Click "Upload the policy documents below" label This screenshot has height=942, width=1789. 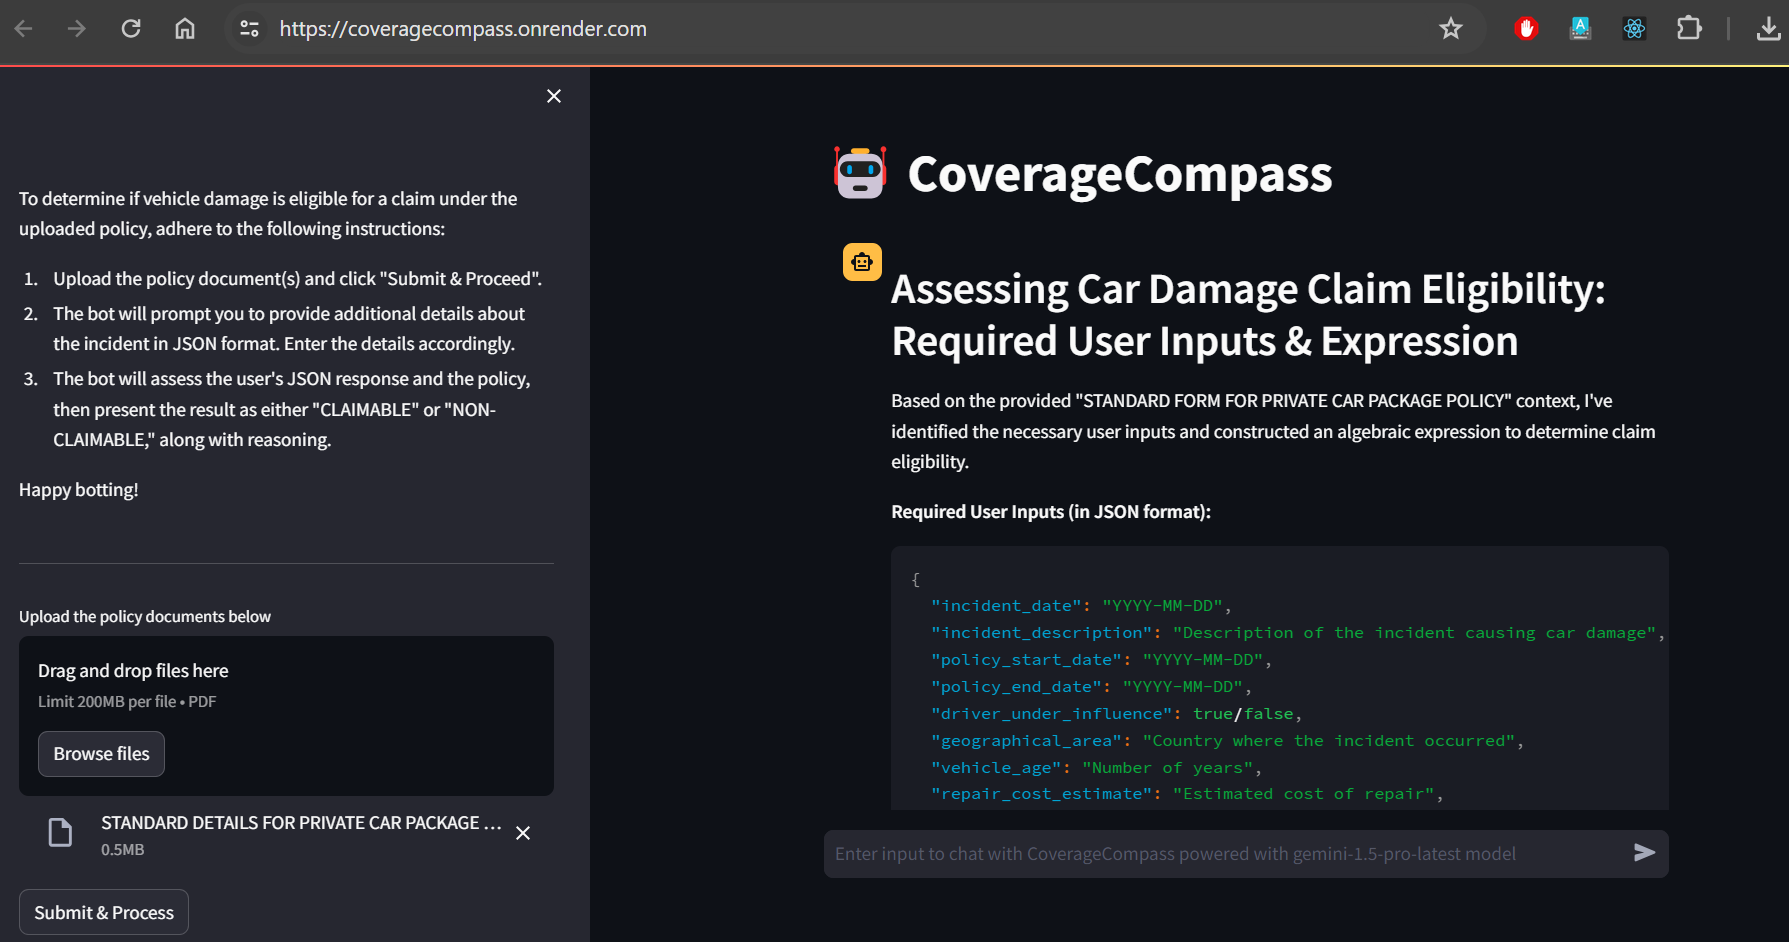coord(145,617)
